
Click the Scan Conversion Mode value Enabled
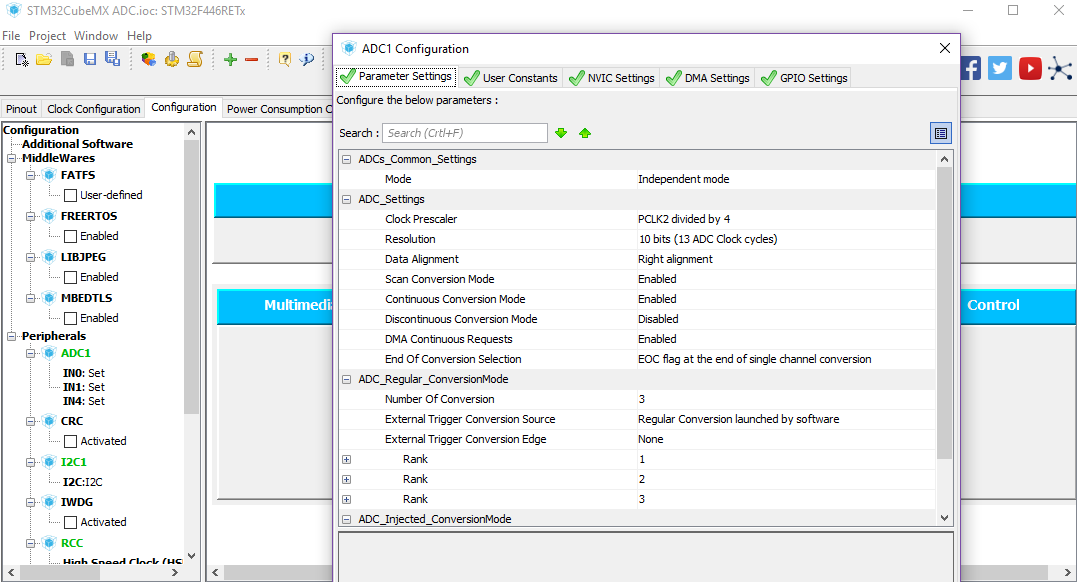click(x=657, y=279)
